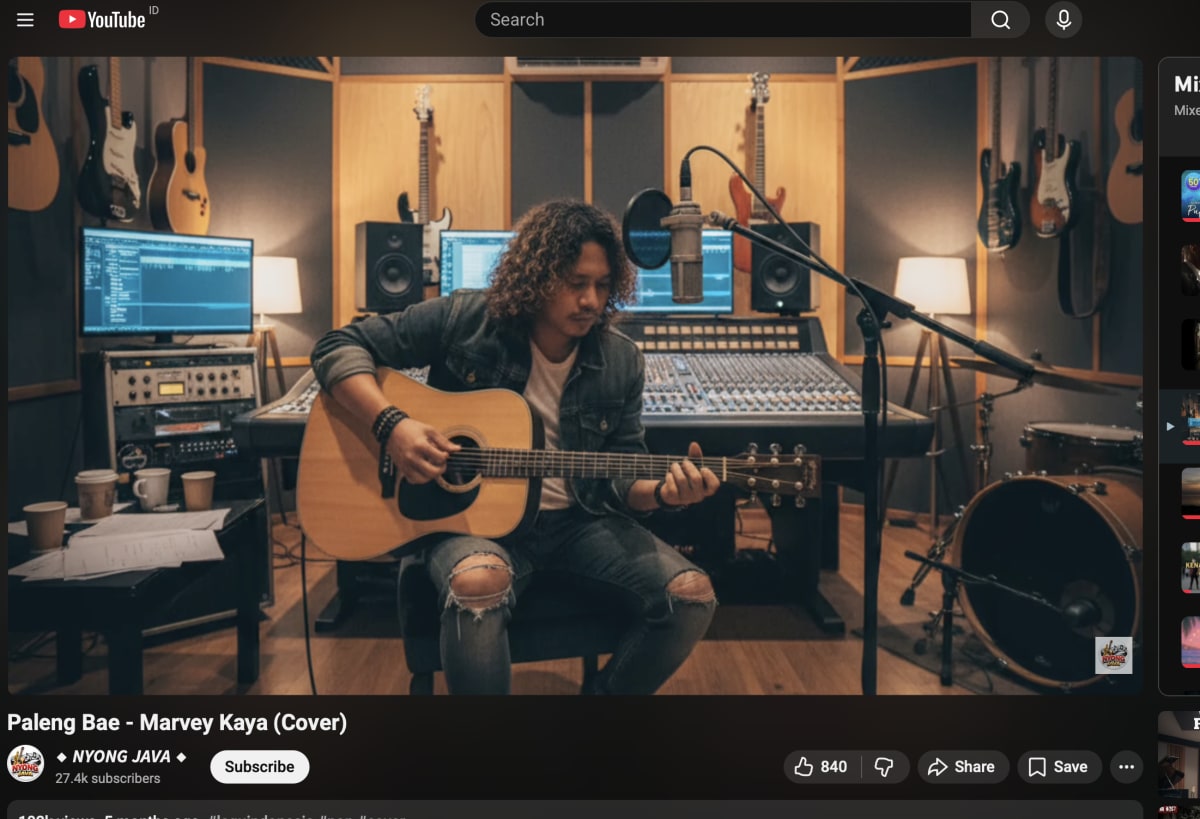
Task: Subscribe to the NYONG JAVA channel
Action: [x=259, y=767]
